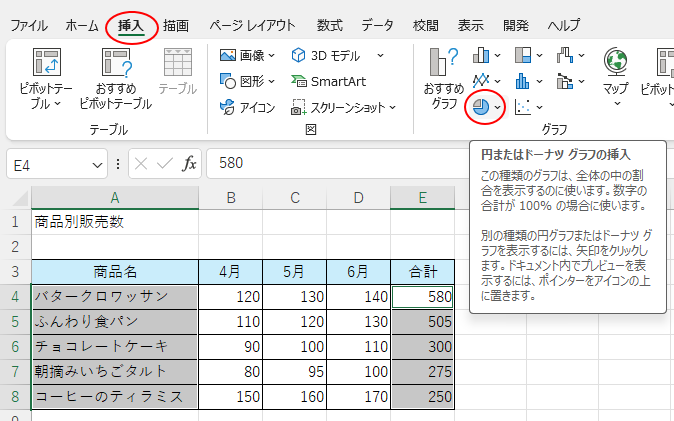Open the データ tab
The image size is (674, 421).
coord(377,26)
